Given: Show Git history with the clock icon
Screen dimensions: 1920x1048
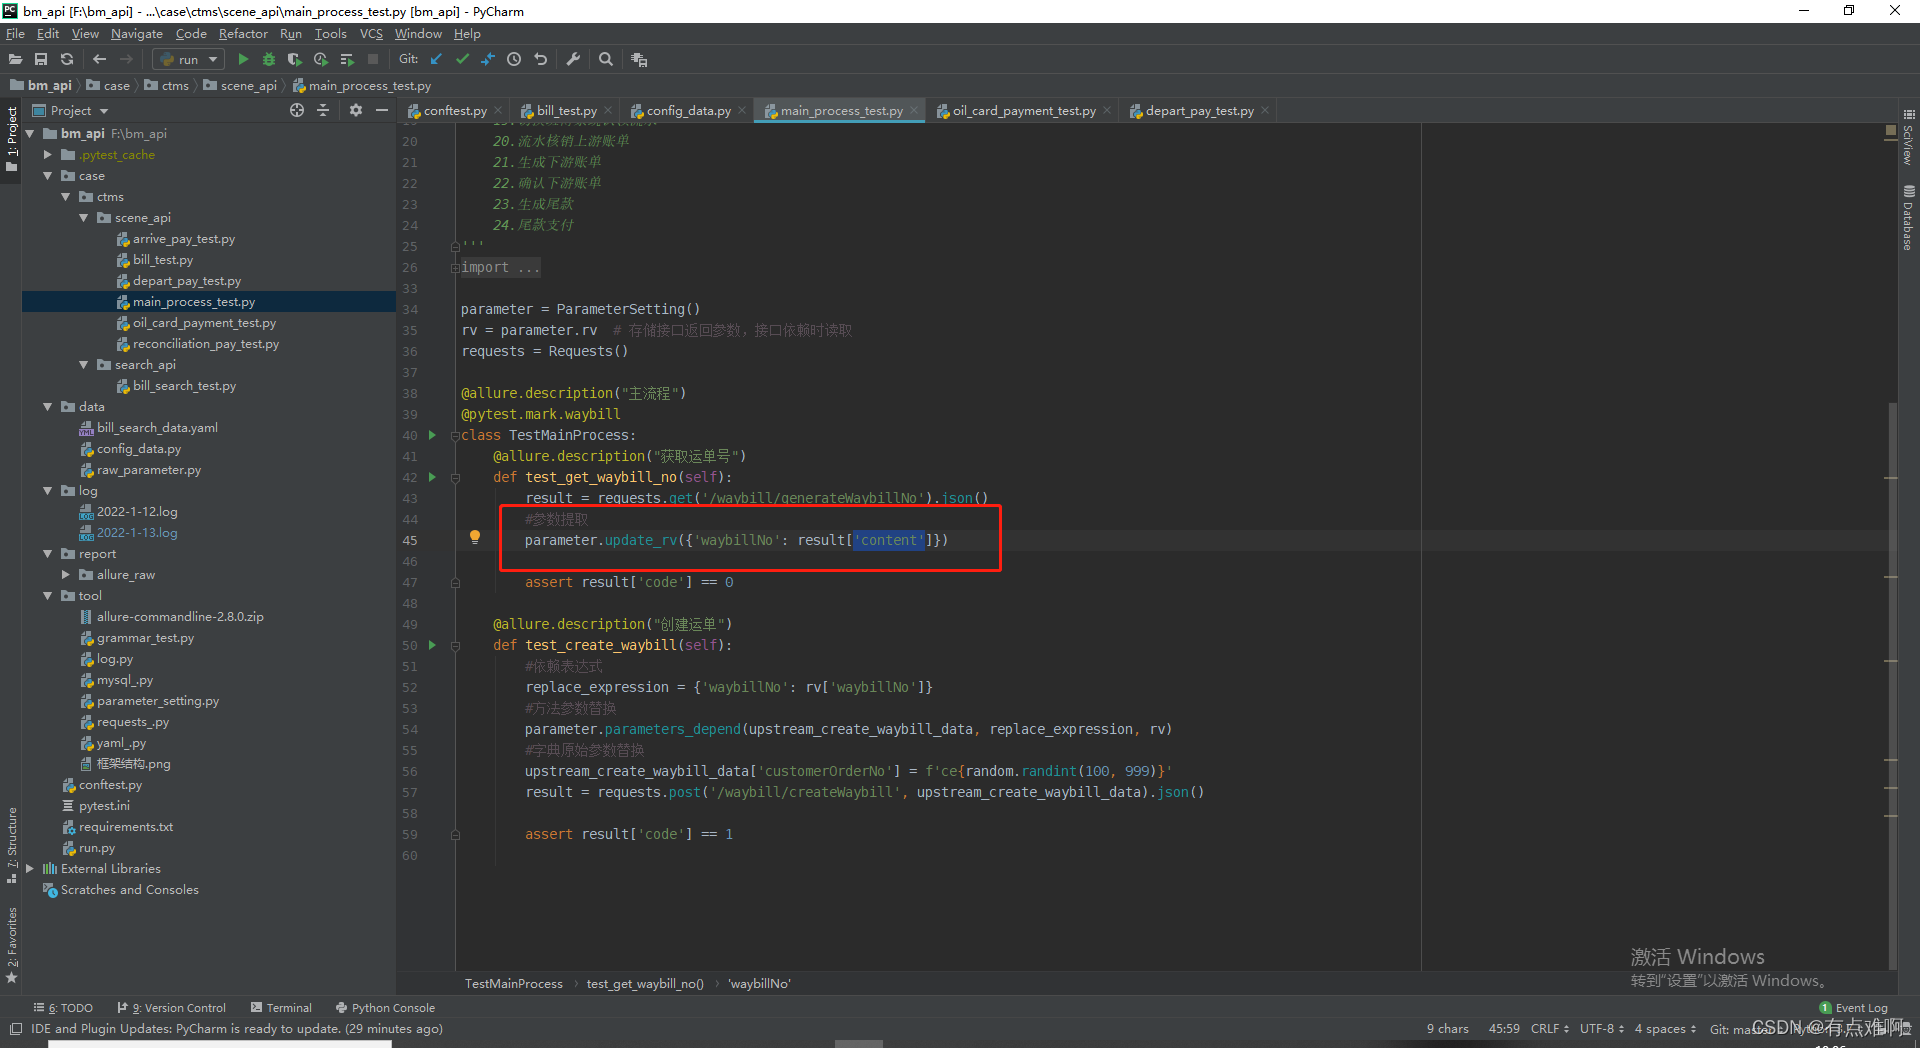Looking at the screenshot, I should pyautogui.click(x=514, y=59).
